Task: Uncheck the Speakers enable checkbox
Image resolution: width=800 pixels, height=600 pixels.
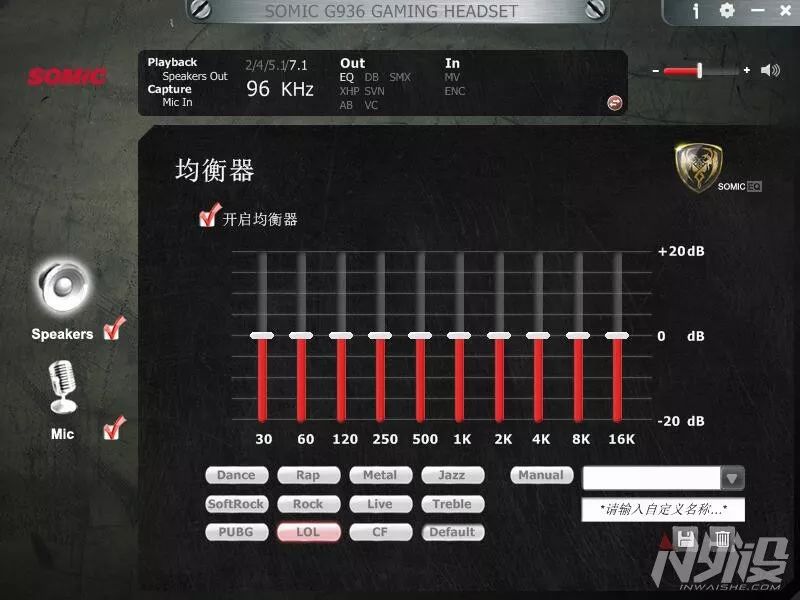Action: coord(112,330)
